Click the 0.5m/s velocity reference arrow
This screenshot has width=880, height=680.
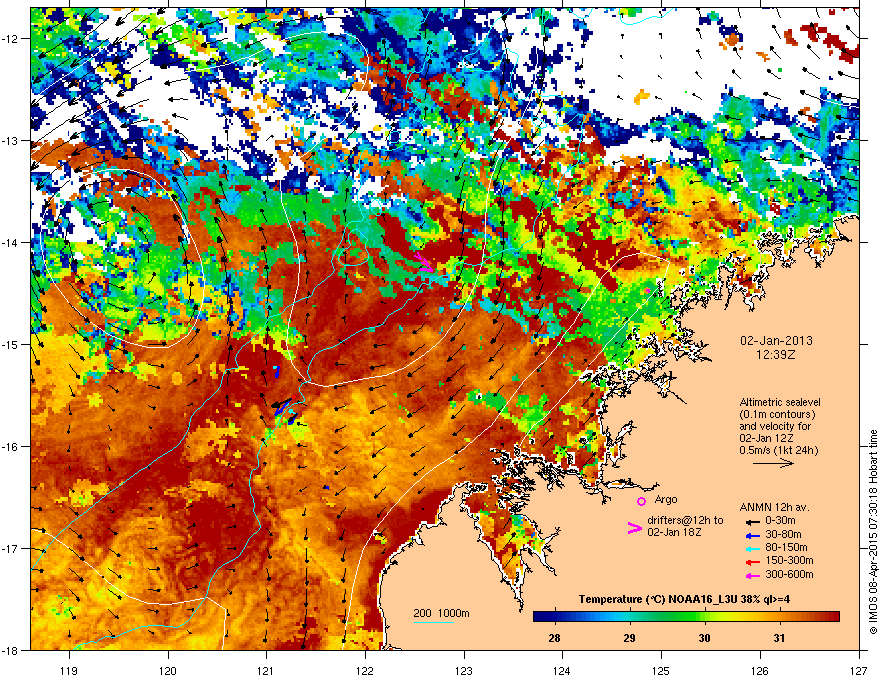pyautogui.click(x=773, y=463)
